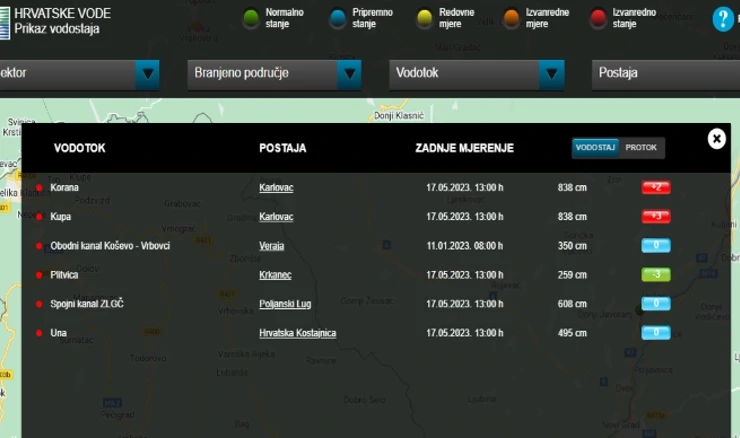
Task: Click the blue Pripremno stanje legend circle
Action: pos(338,18)
